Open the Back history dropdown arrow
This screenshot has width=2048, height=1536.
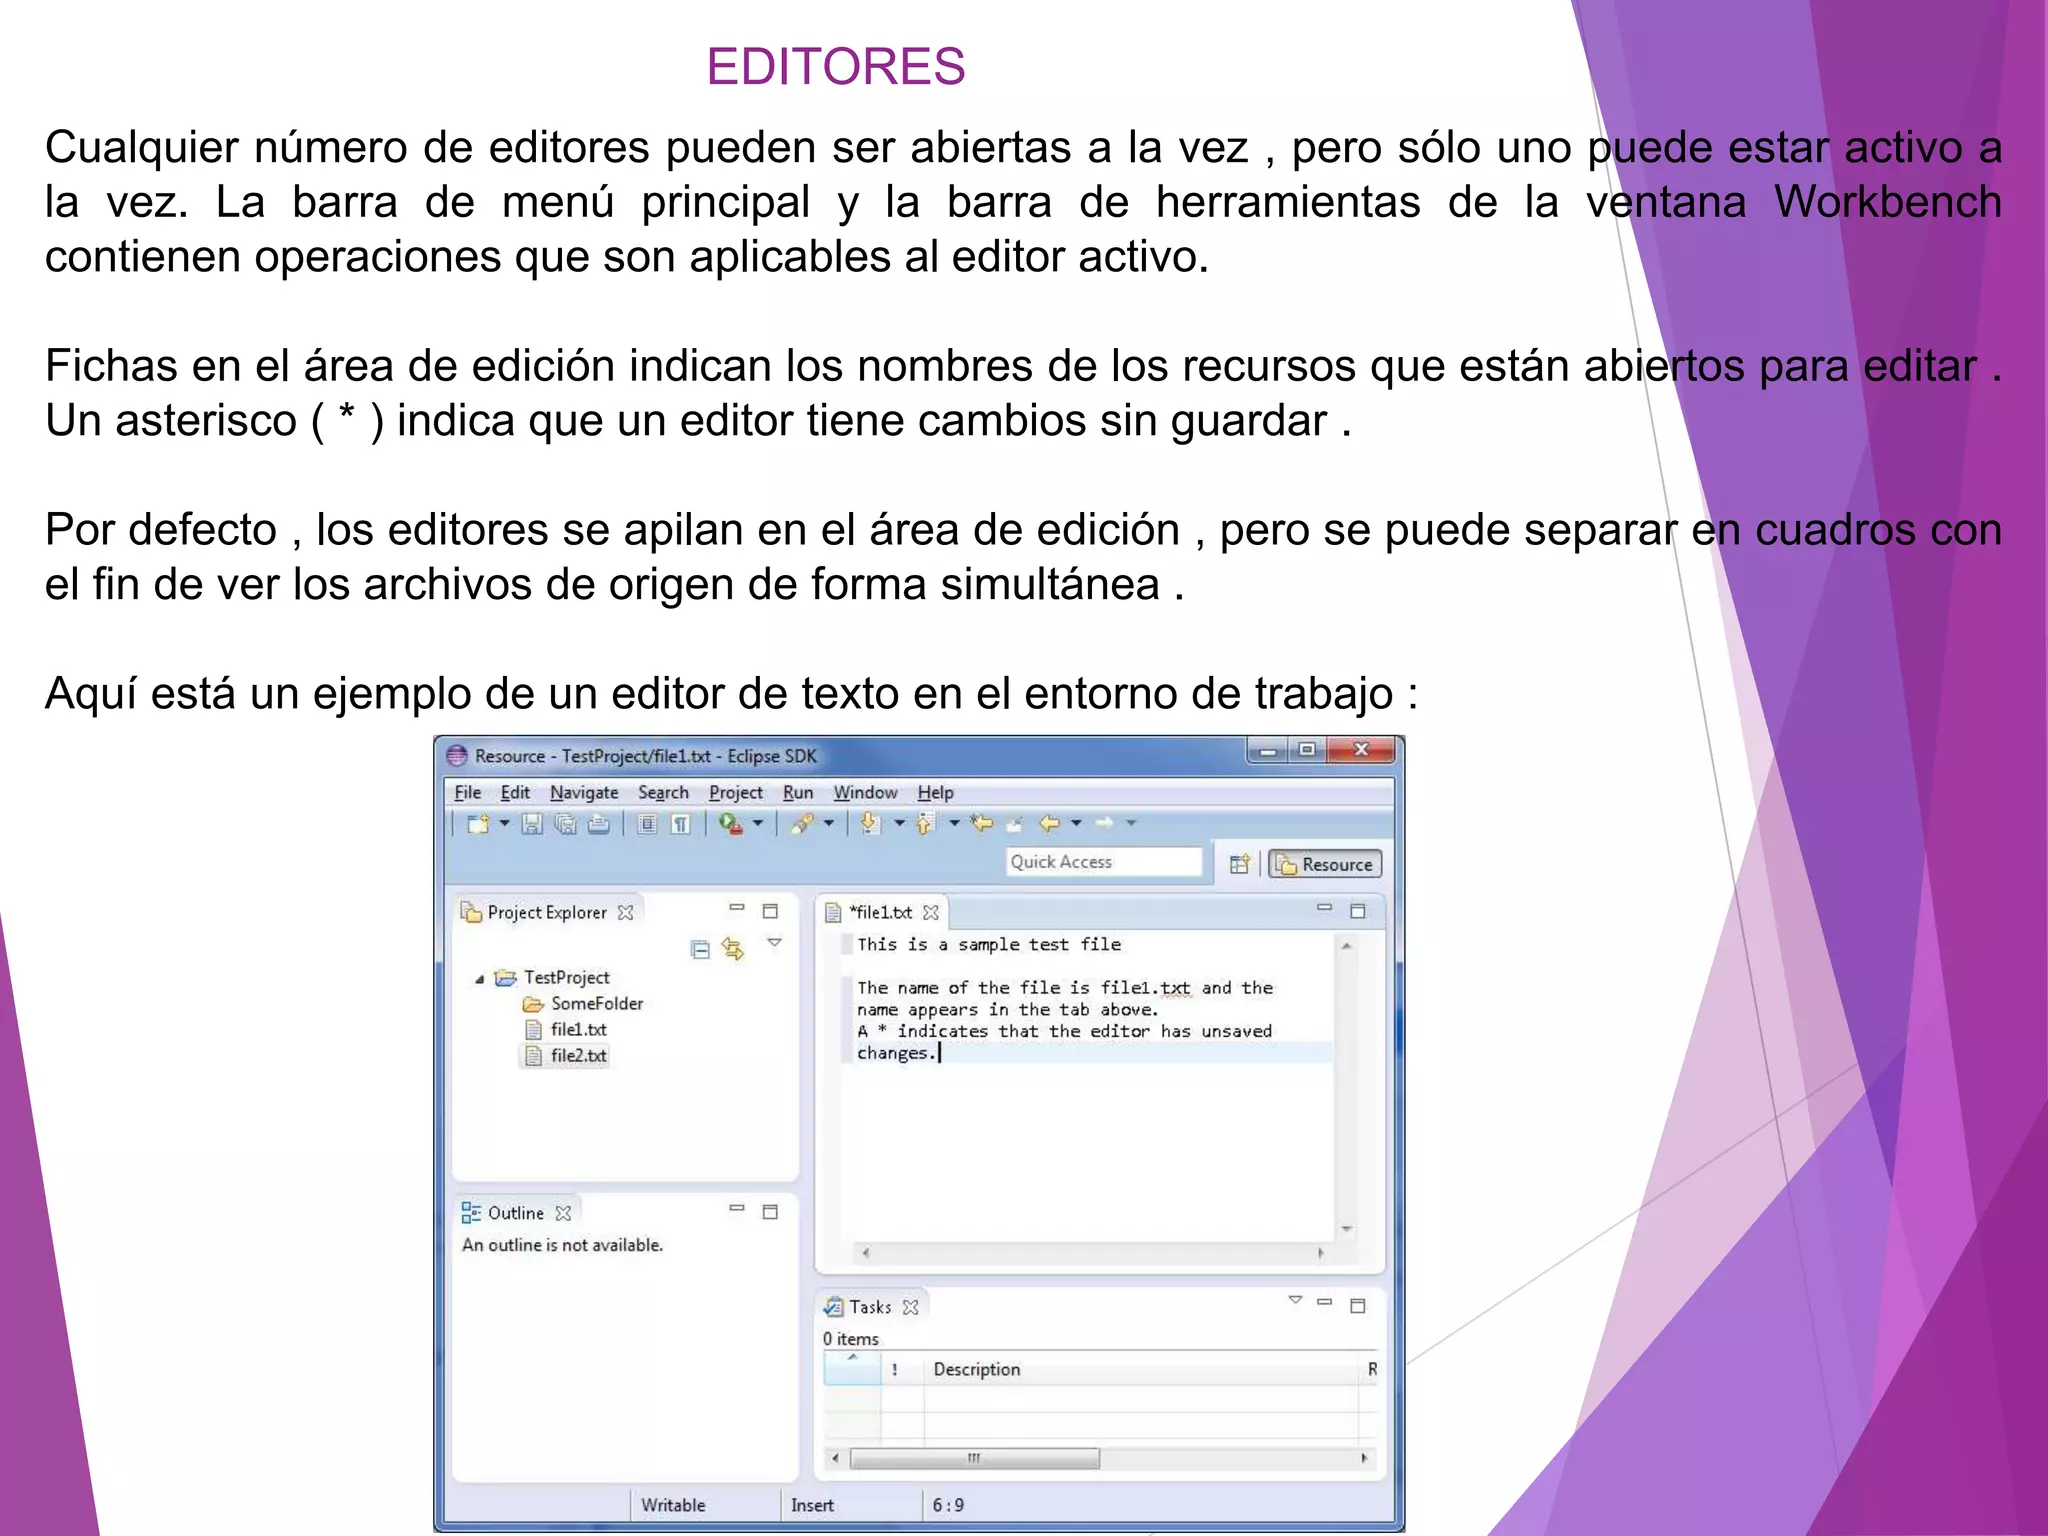click(x=1076, y=824)
